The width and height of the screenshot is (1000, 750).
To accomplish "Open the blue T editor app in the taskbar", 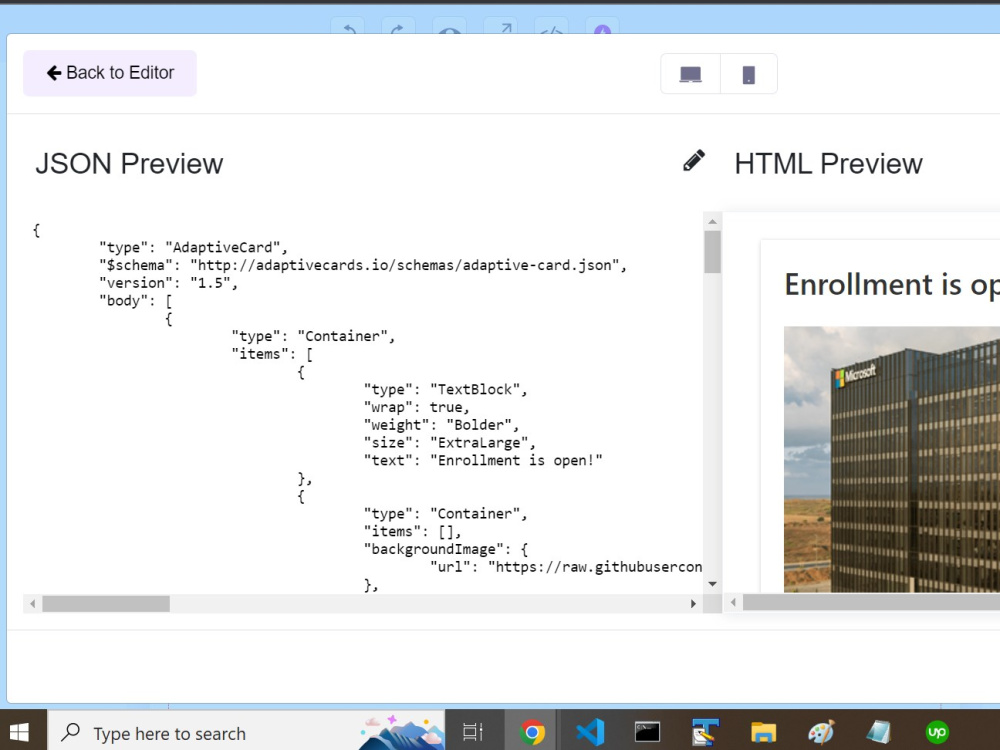I will pyautogui.click(x=705, y=732).
